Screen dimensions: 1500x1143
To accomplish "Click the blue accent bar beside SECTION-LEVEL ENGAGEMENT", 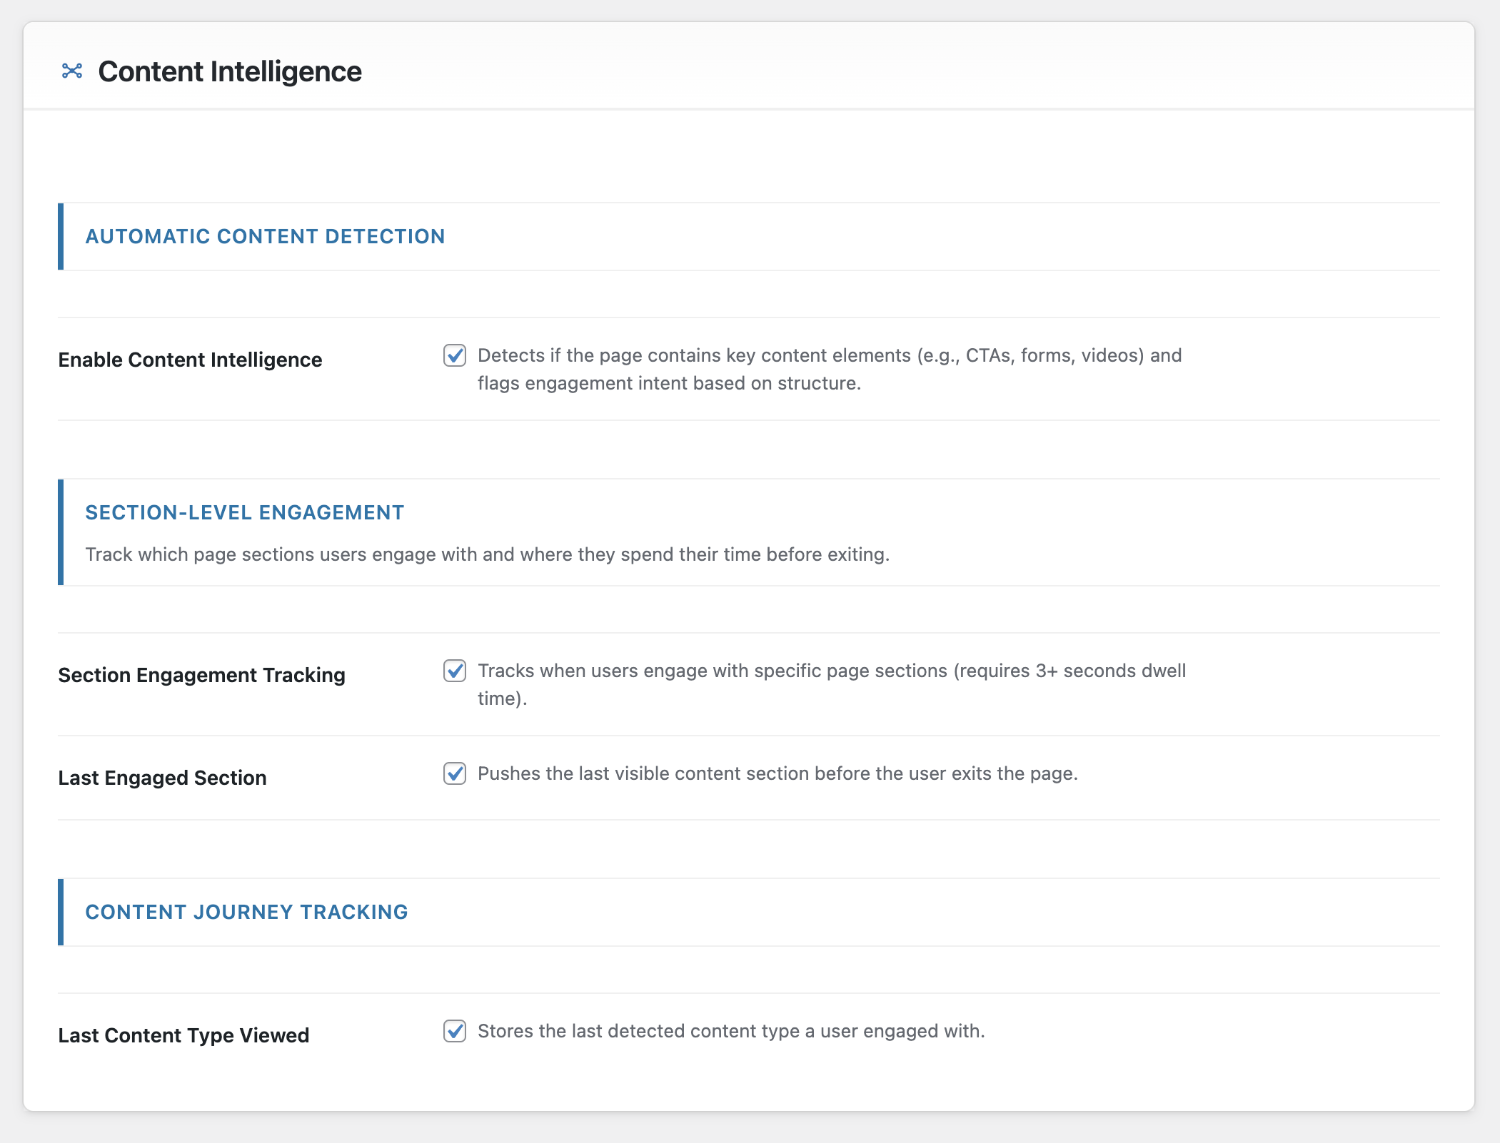I will [61, 531].
